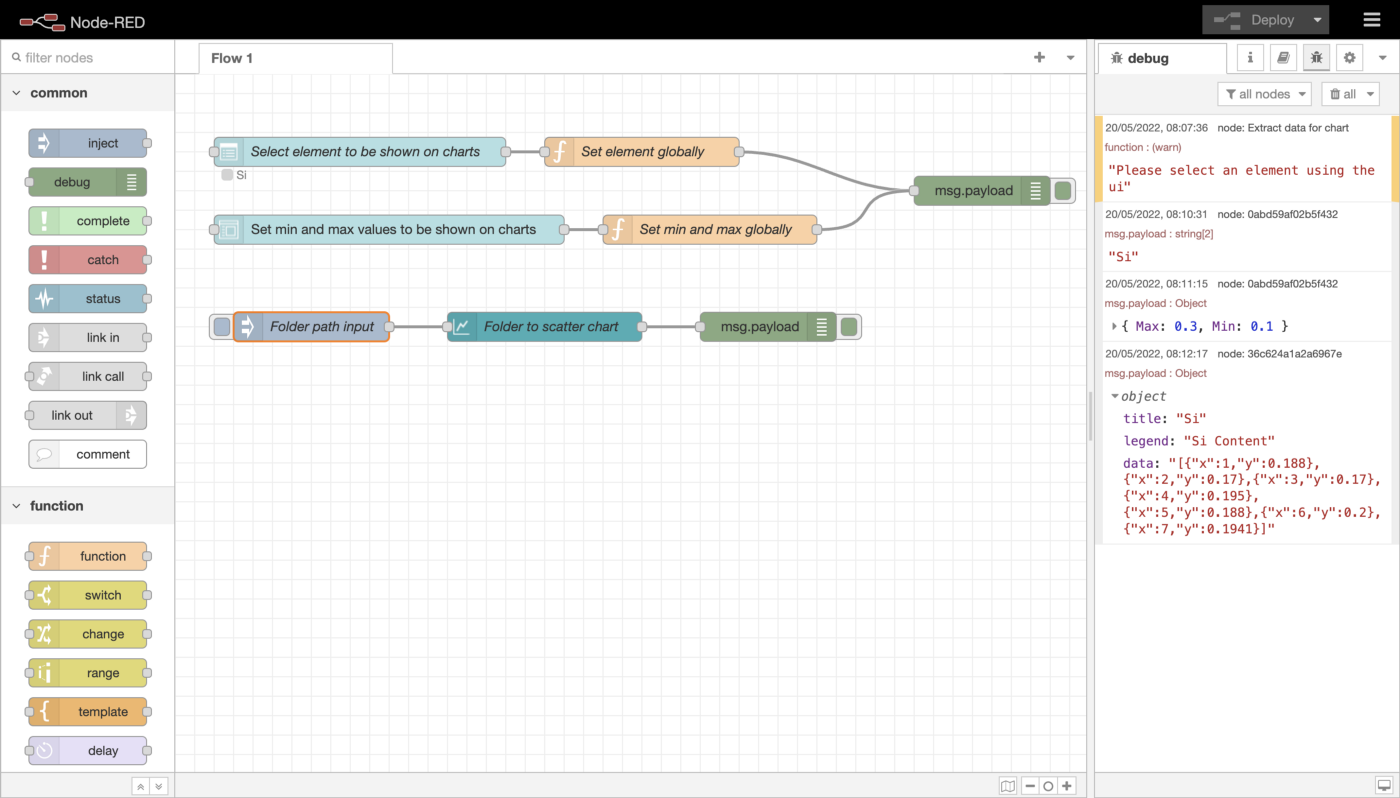This screenshot has width=1400, height=798.
Task: Open debug in new window icon
Action: pyautogui.click(x=1383, y=786)
